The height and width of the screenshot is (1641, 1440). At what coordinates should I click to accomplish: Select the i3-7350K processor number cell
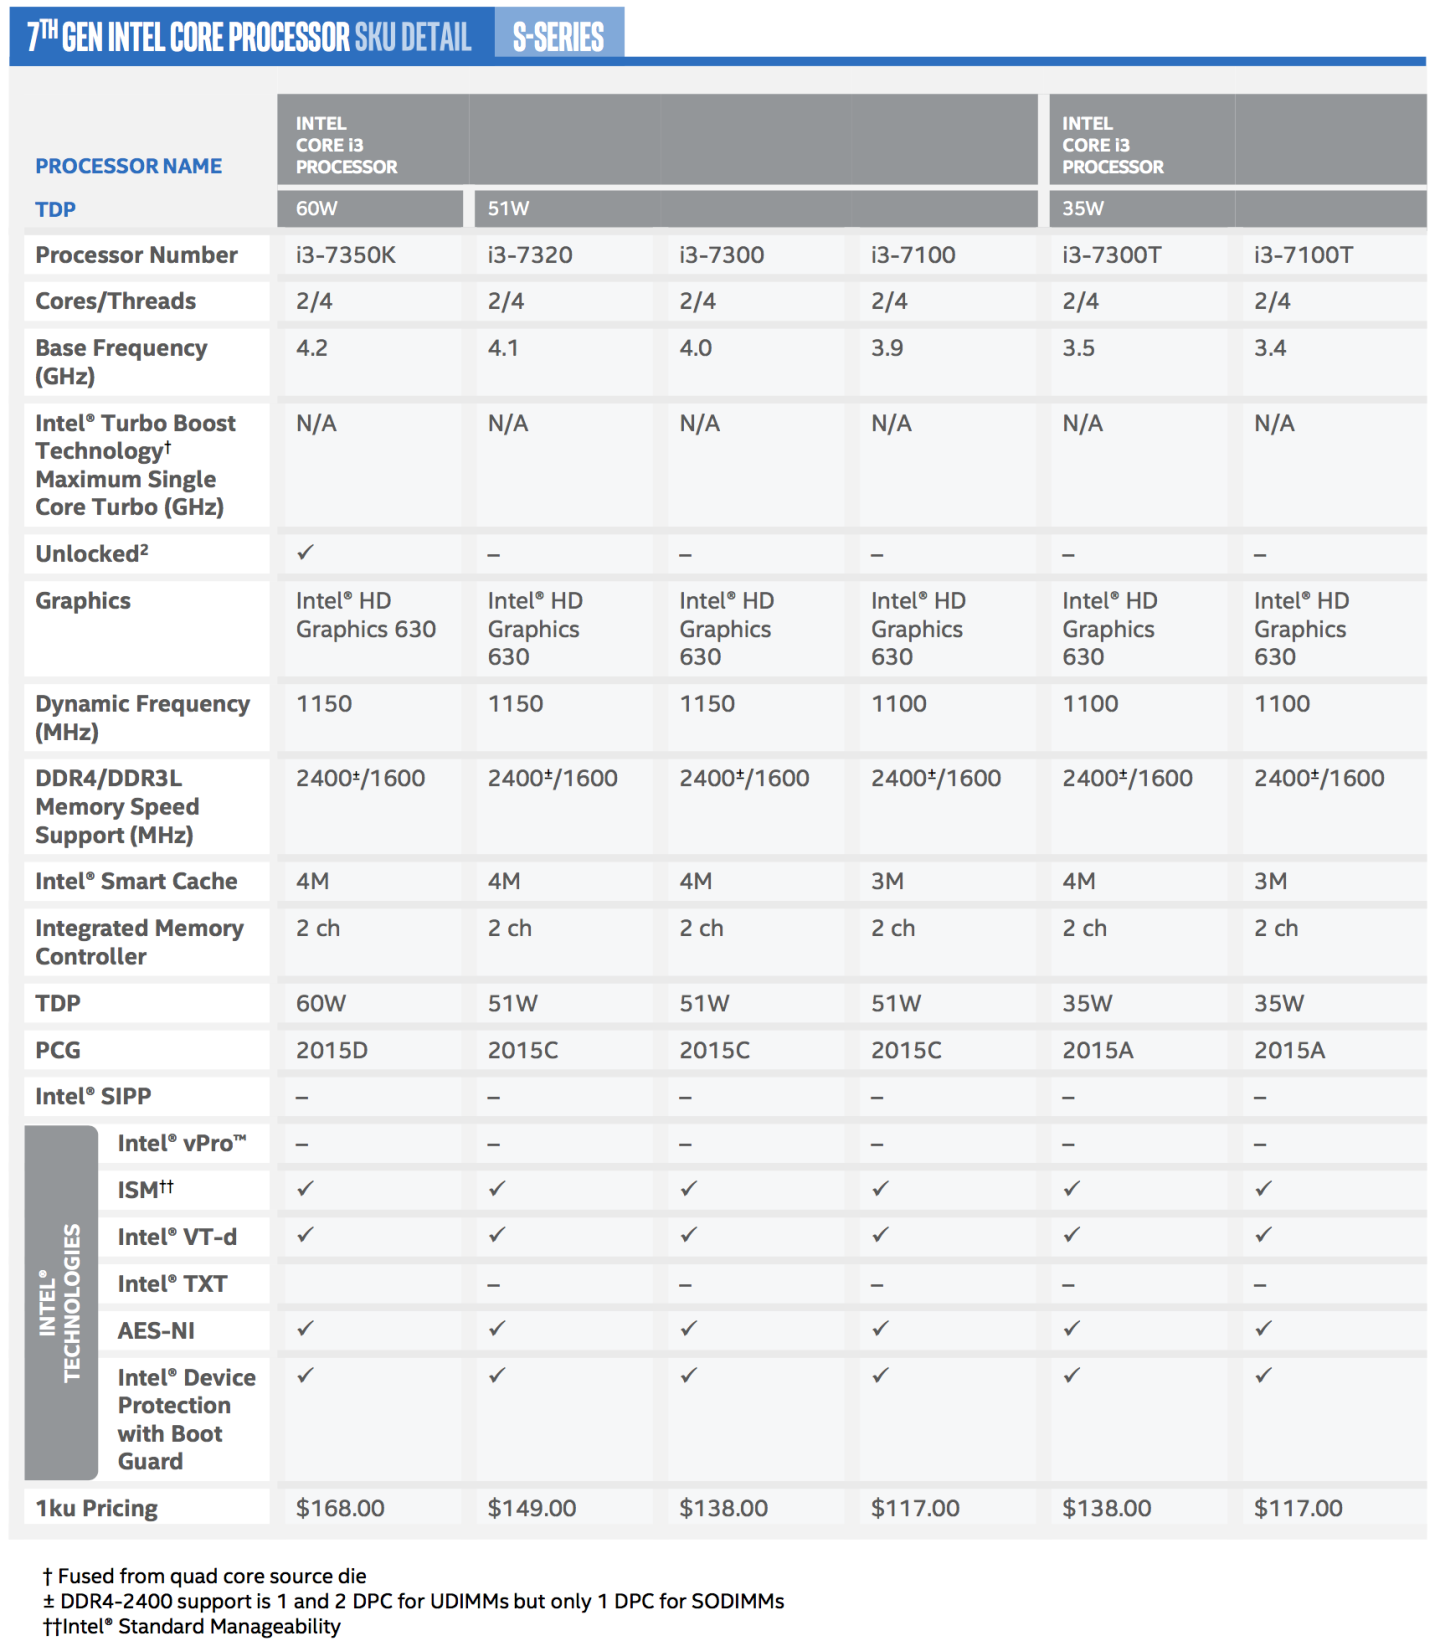346,255
